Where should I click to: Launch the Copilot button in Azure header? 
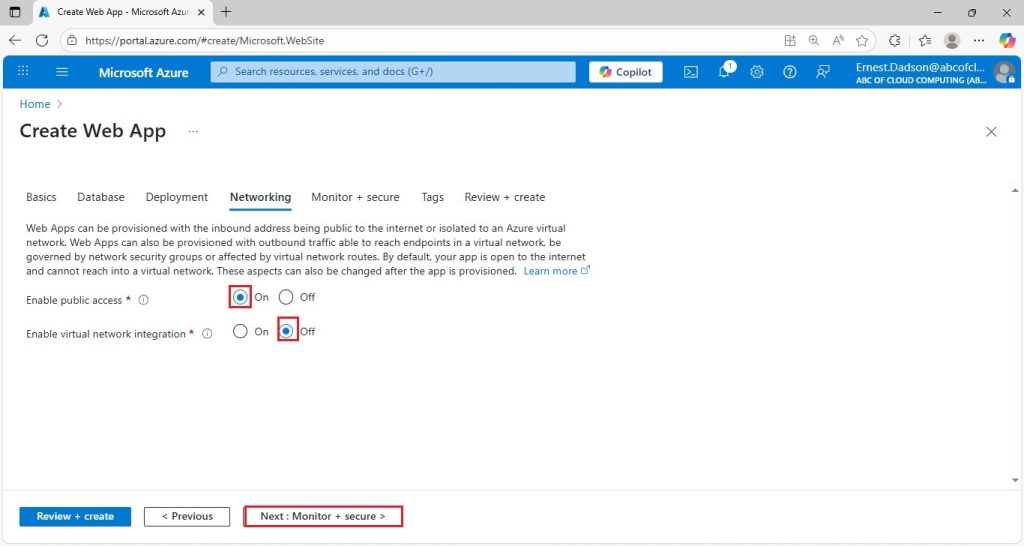[x=626, y=72]
